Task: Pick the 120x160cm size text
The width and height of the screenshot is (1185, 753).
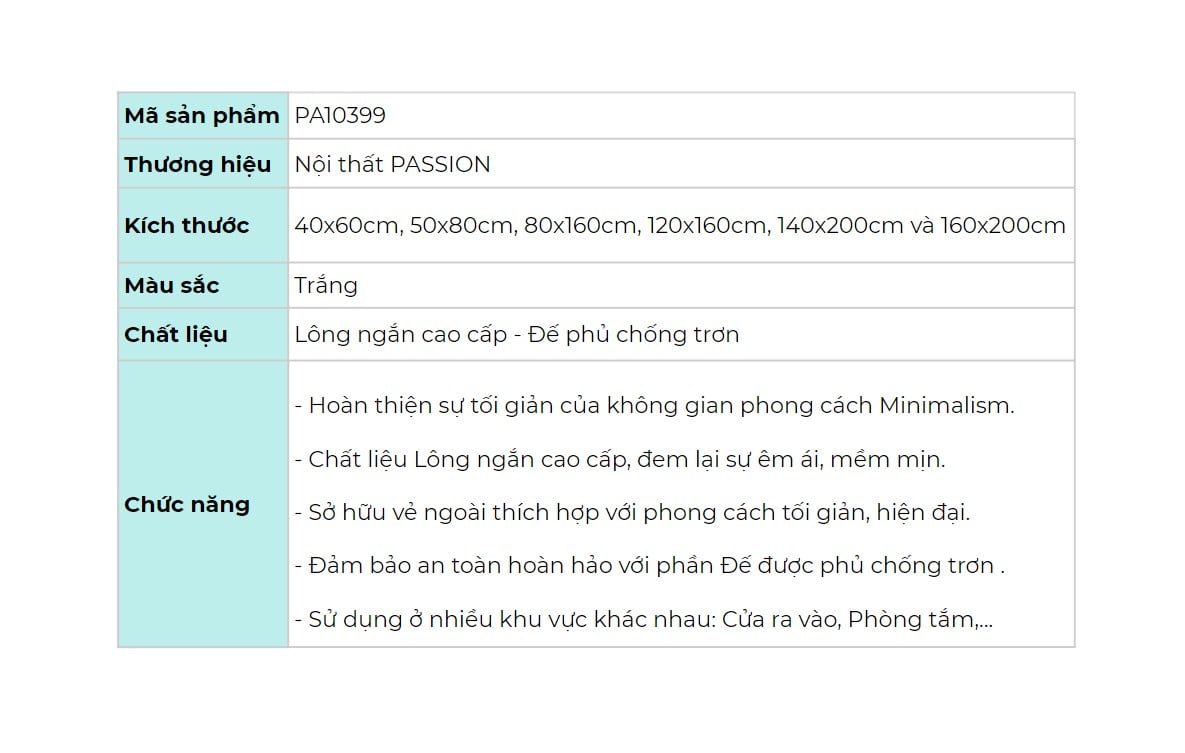Action: tap(707, 226)
